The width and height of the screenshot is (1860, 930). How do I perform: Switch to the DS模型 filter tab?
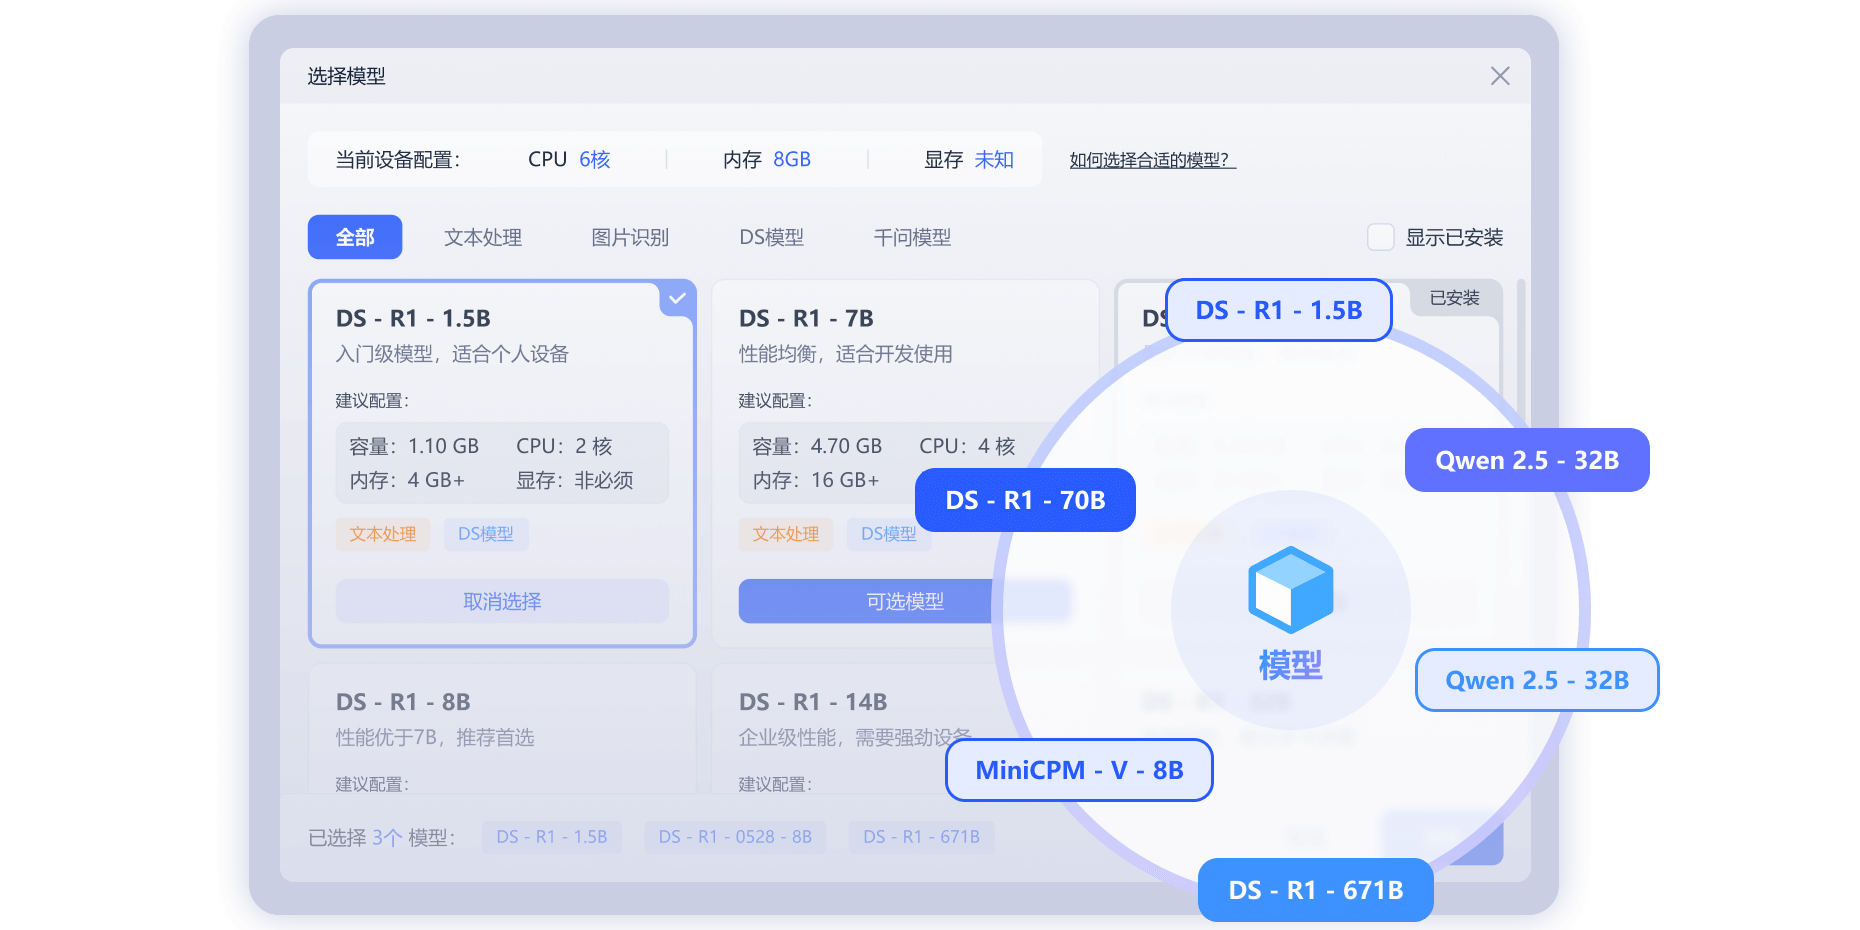[771, 237]
